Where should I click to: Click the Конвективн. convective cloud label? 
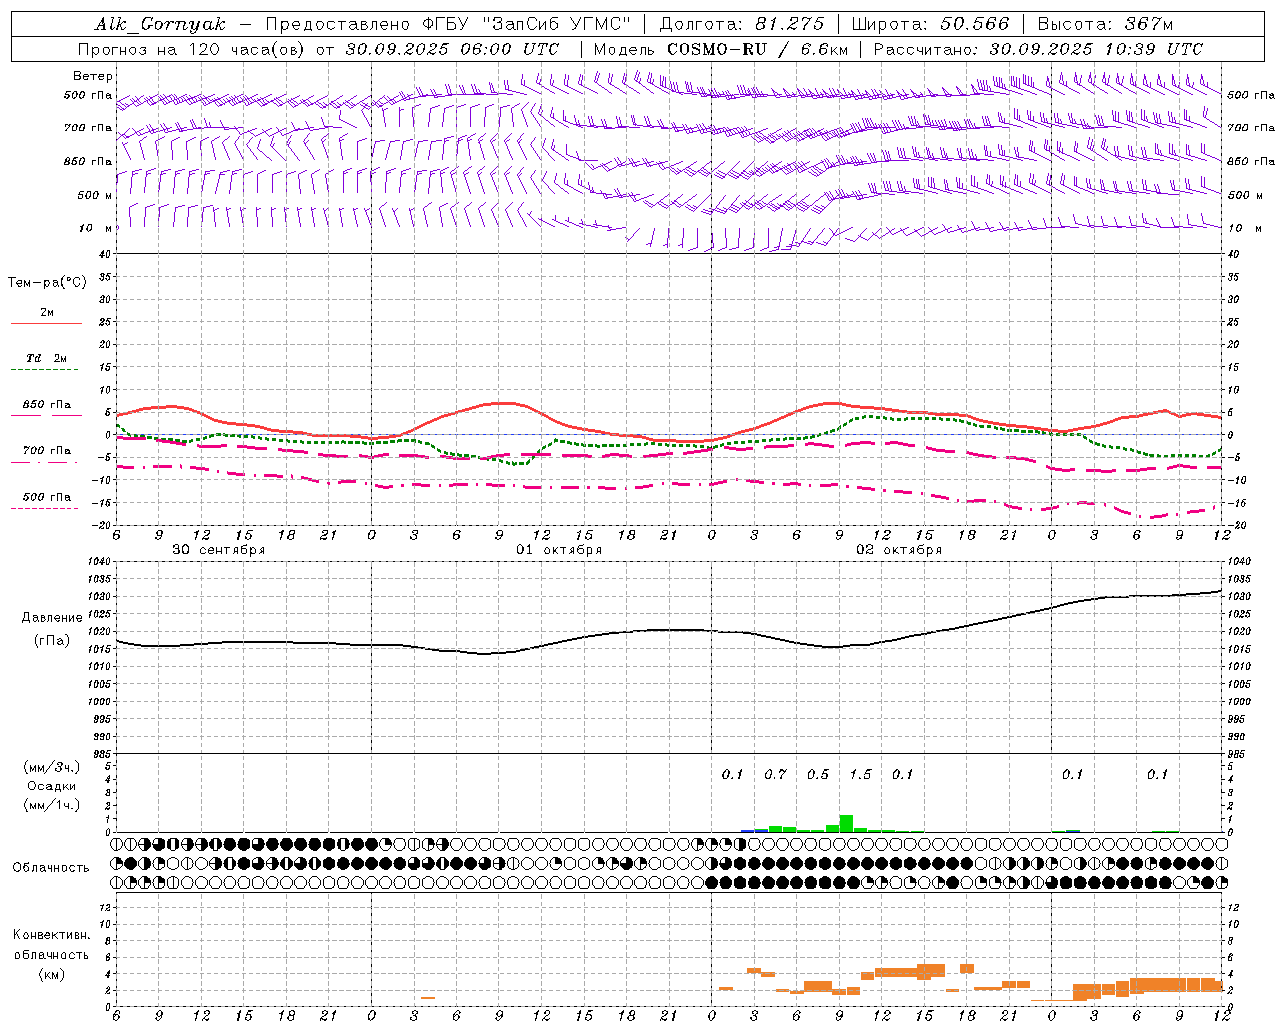pos(51,935)
